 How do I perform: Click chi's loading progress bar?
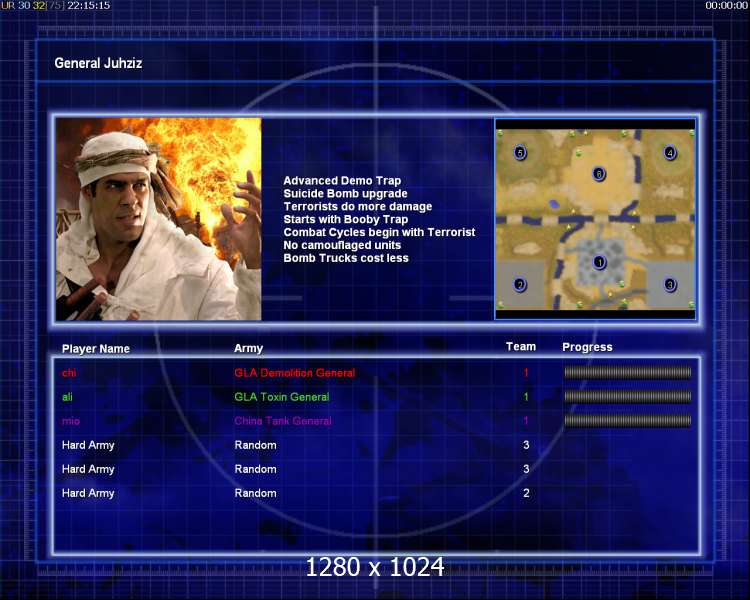[628, 372]
